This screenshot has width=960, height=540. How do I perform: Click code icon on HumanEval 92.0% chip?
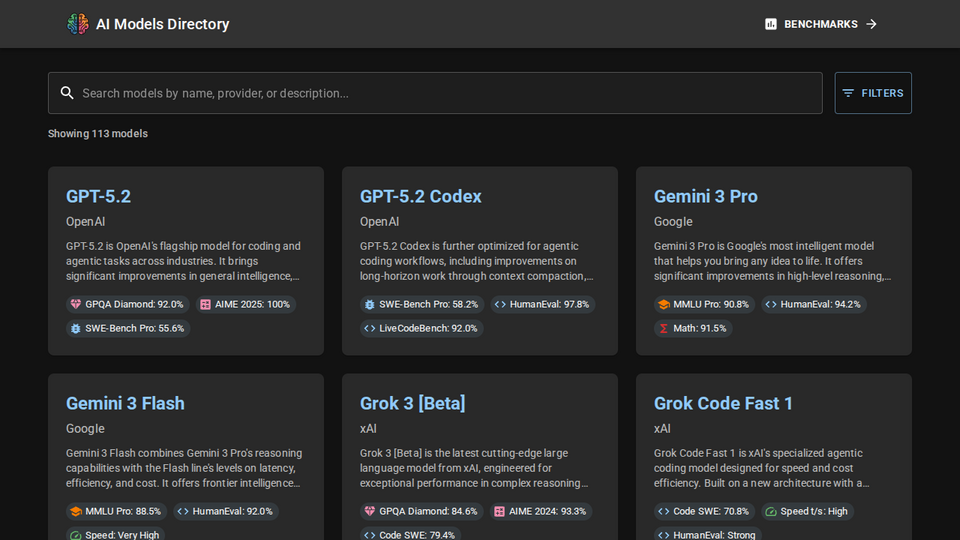tap(183, 511)
